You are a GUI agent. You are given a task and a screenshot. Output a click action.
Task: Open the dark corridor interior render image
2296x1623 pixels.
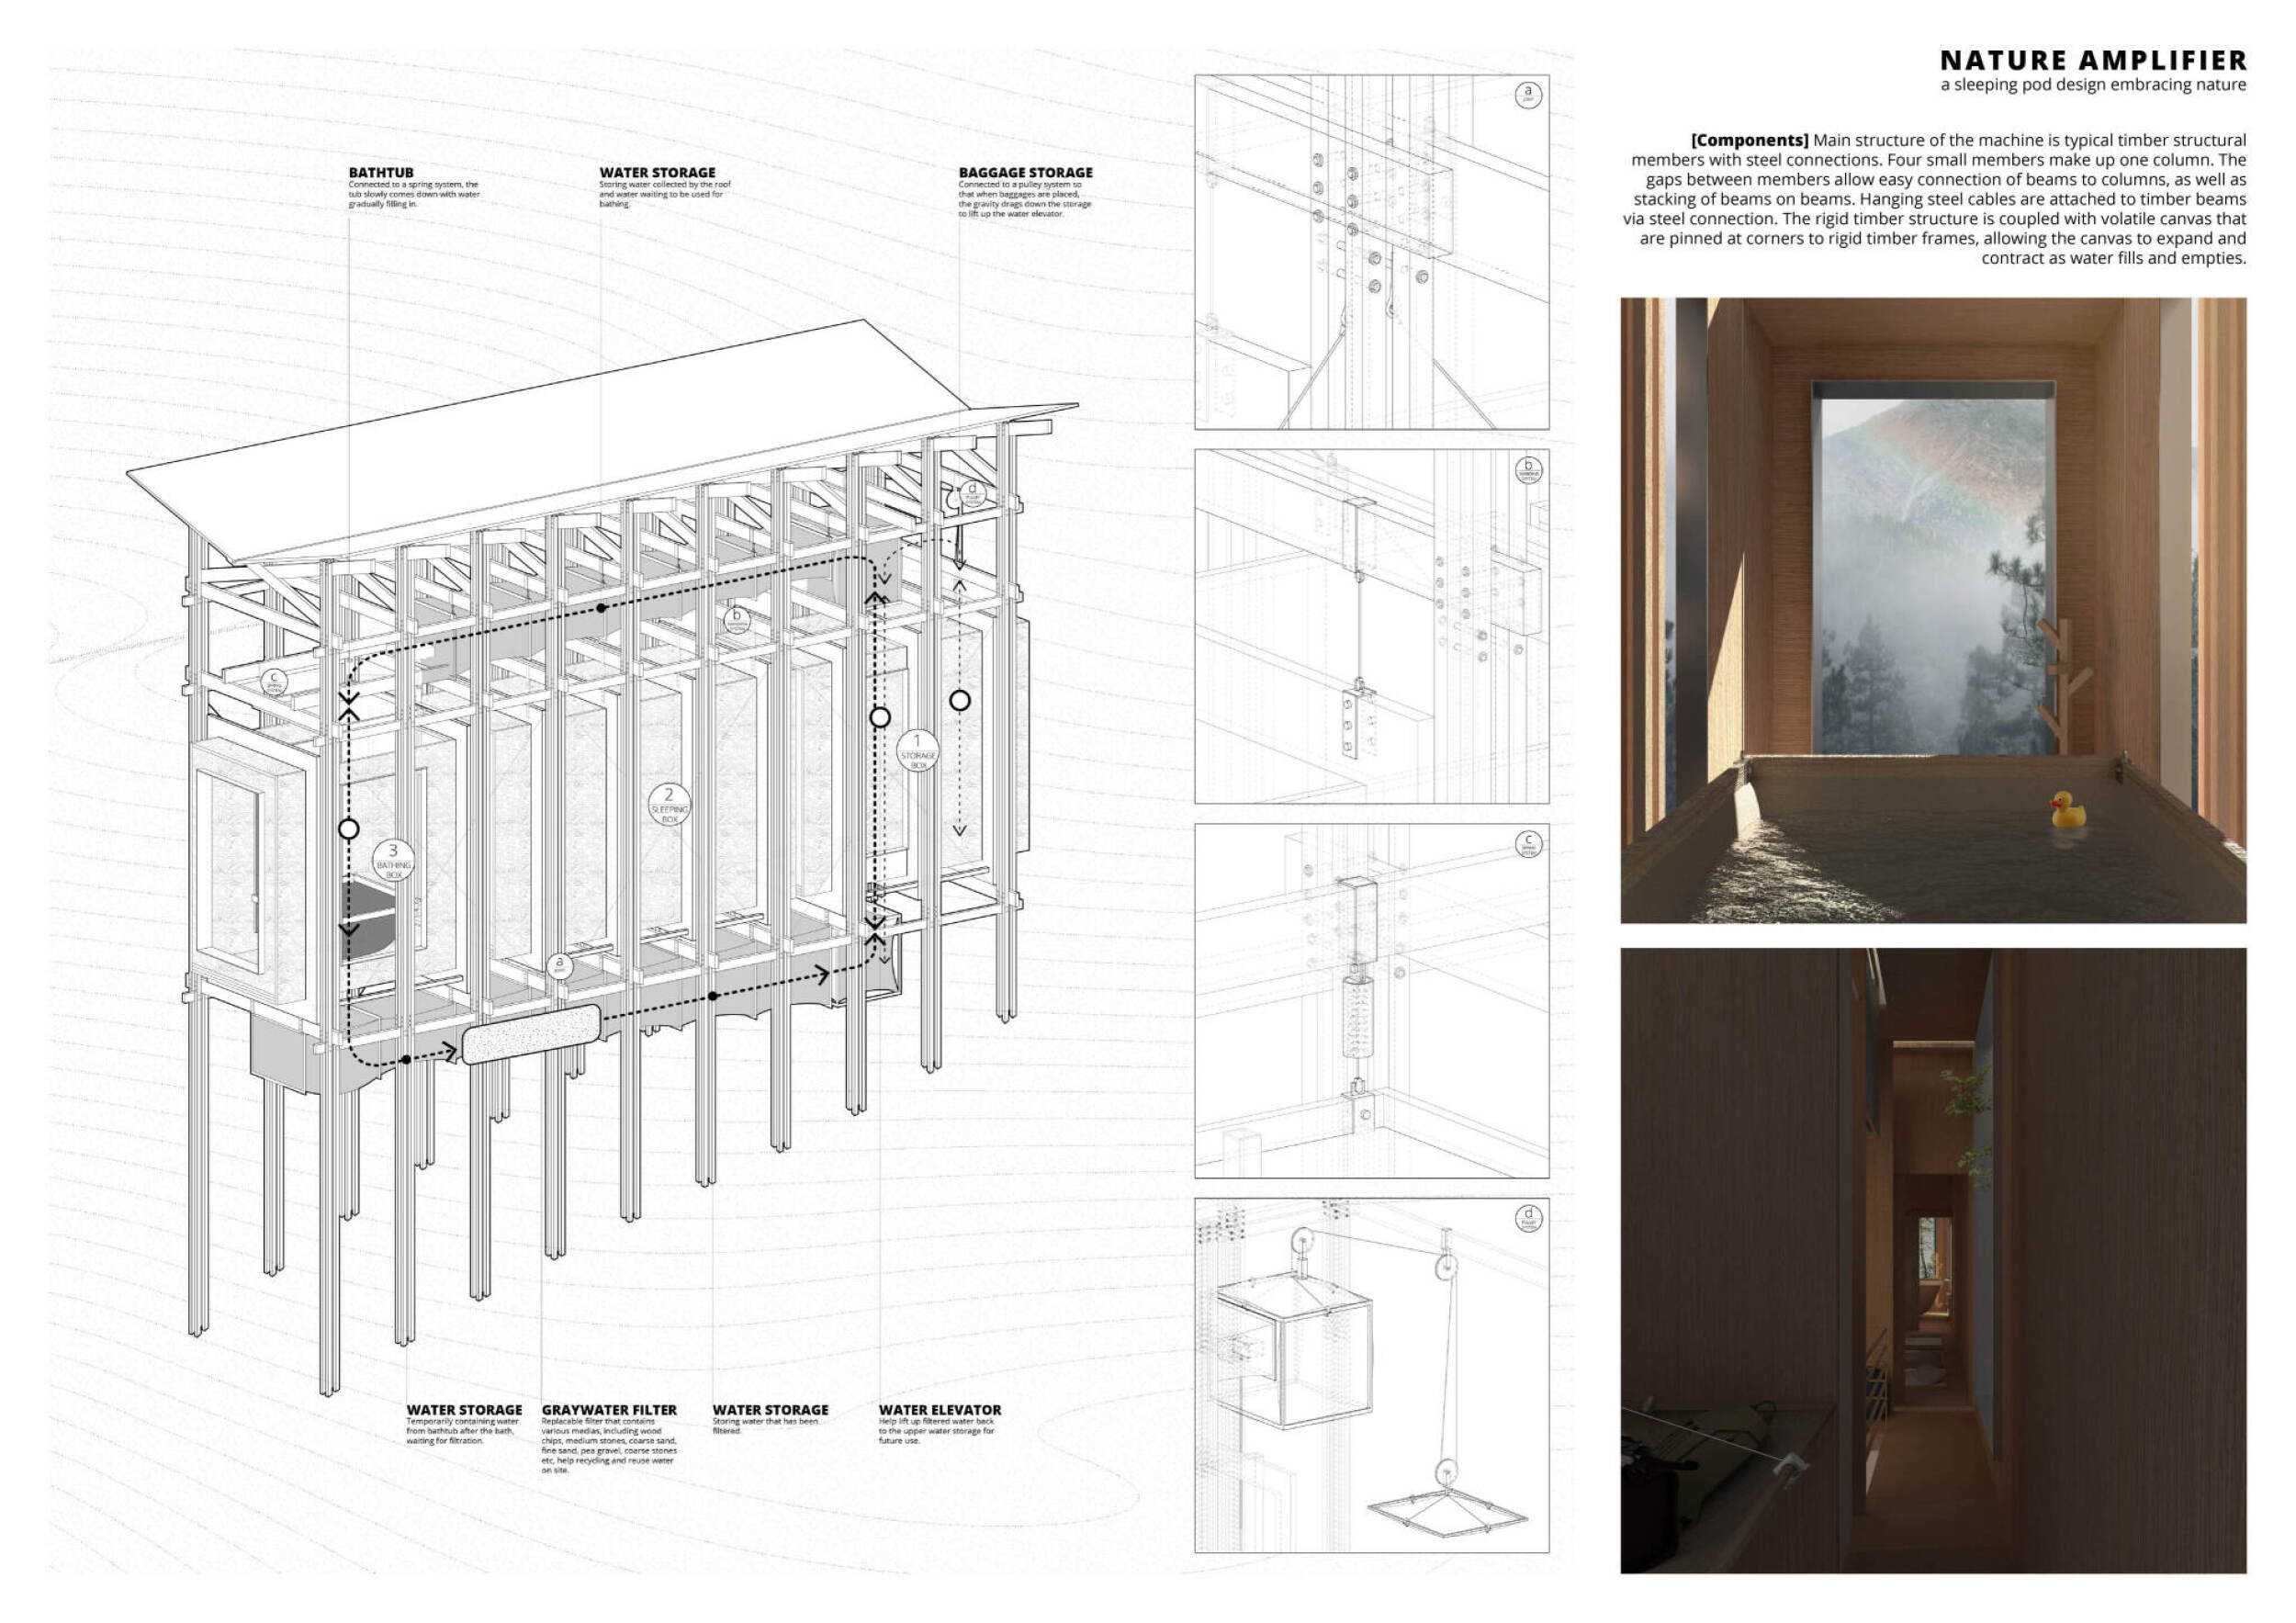coord(1932,1260)
